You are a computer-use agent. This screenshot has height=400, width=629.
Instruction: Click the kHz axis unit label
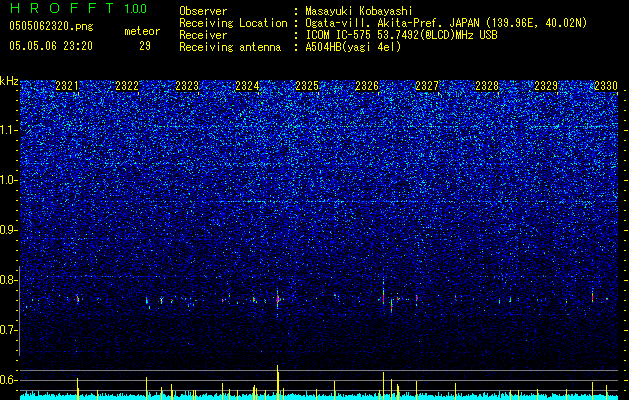9,81
